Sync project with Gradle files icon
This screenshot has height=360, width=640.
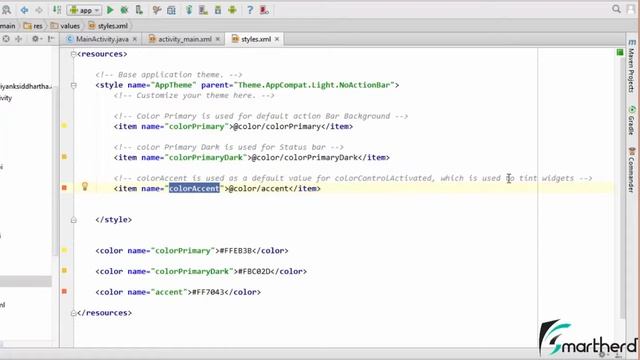click(189, 10)
